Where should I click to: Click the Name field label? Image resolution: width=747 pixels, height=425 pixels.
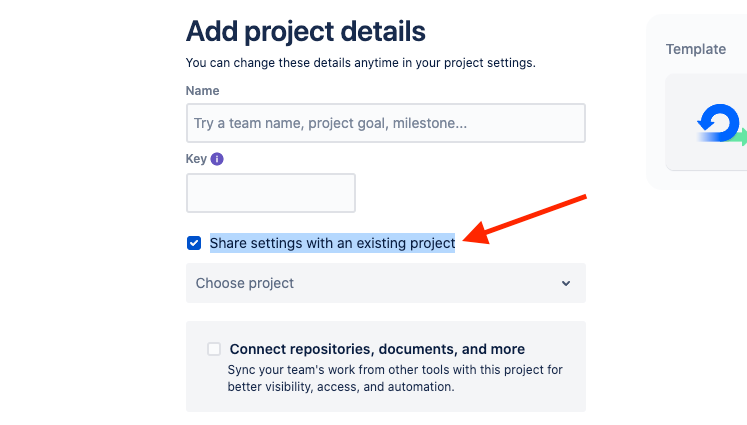pos(202,91)
